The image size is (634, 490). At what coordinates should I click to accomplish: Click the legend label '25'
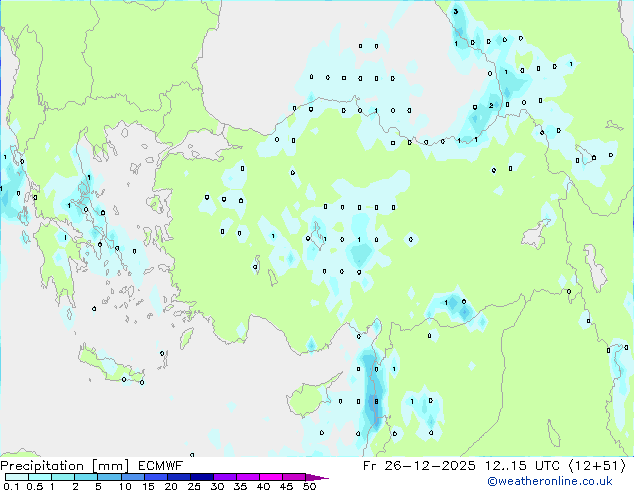[x=194, y=486]
